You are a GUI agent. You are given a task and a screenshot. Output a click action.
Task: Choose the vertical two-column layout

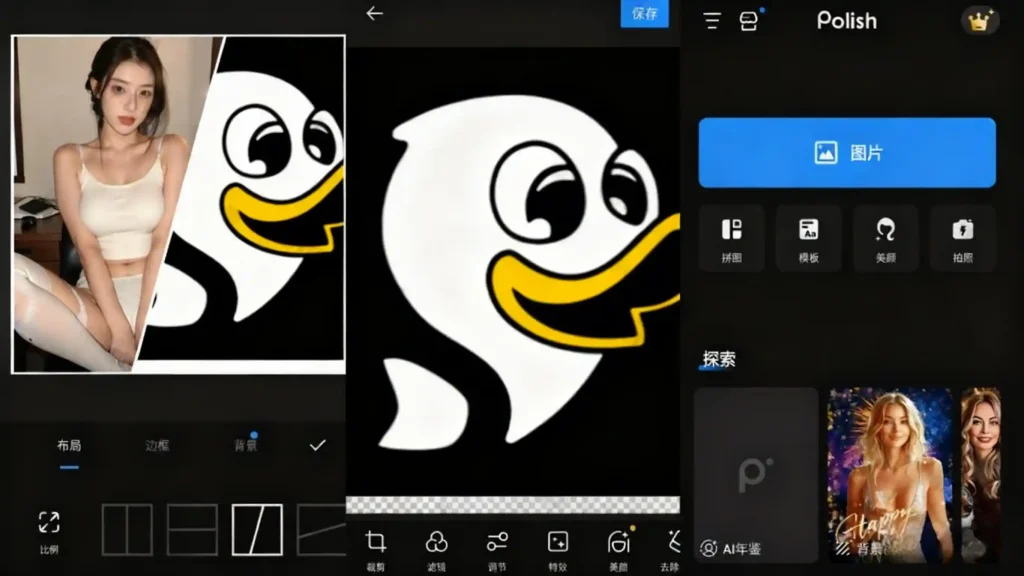[127, 530]
